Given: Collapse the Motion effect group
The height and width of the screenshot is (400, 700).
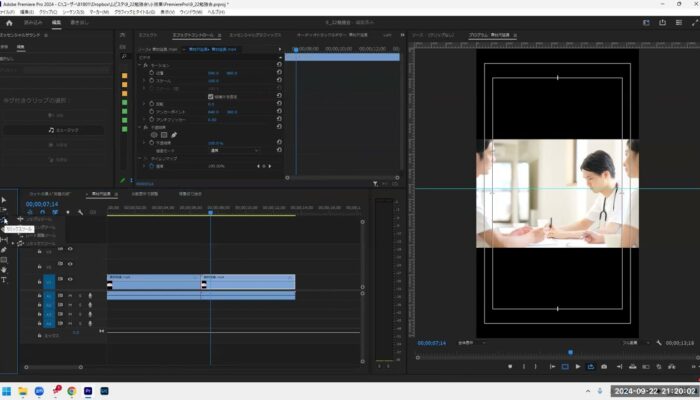Looking at the screenshot, I should point(139,65).
